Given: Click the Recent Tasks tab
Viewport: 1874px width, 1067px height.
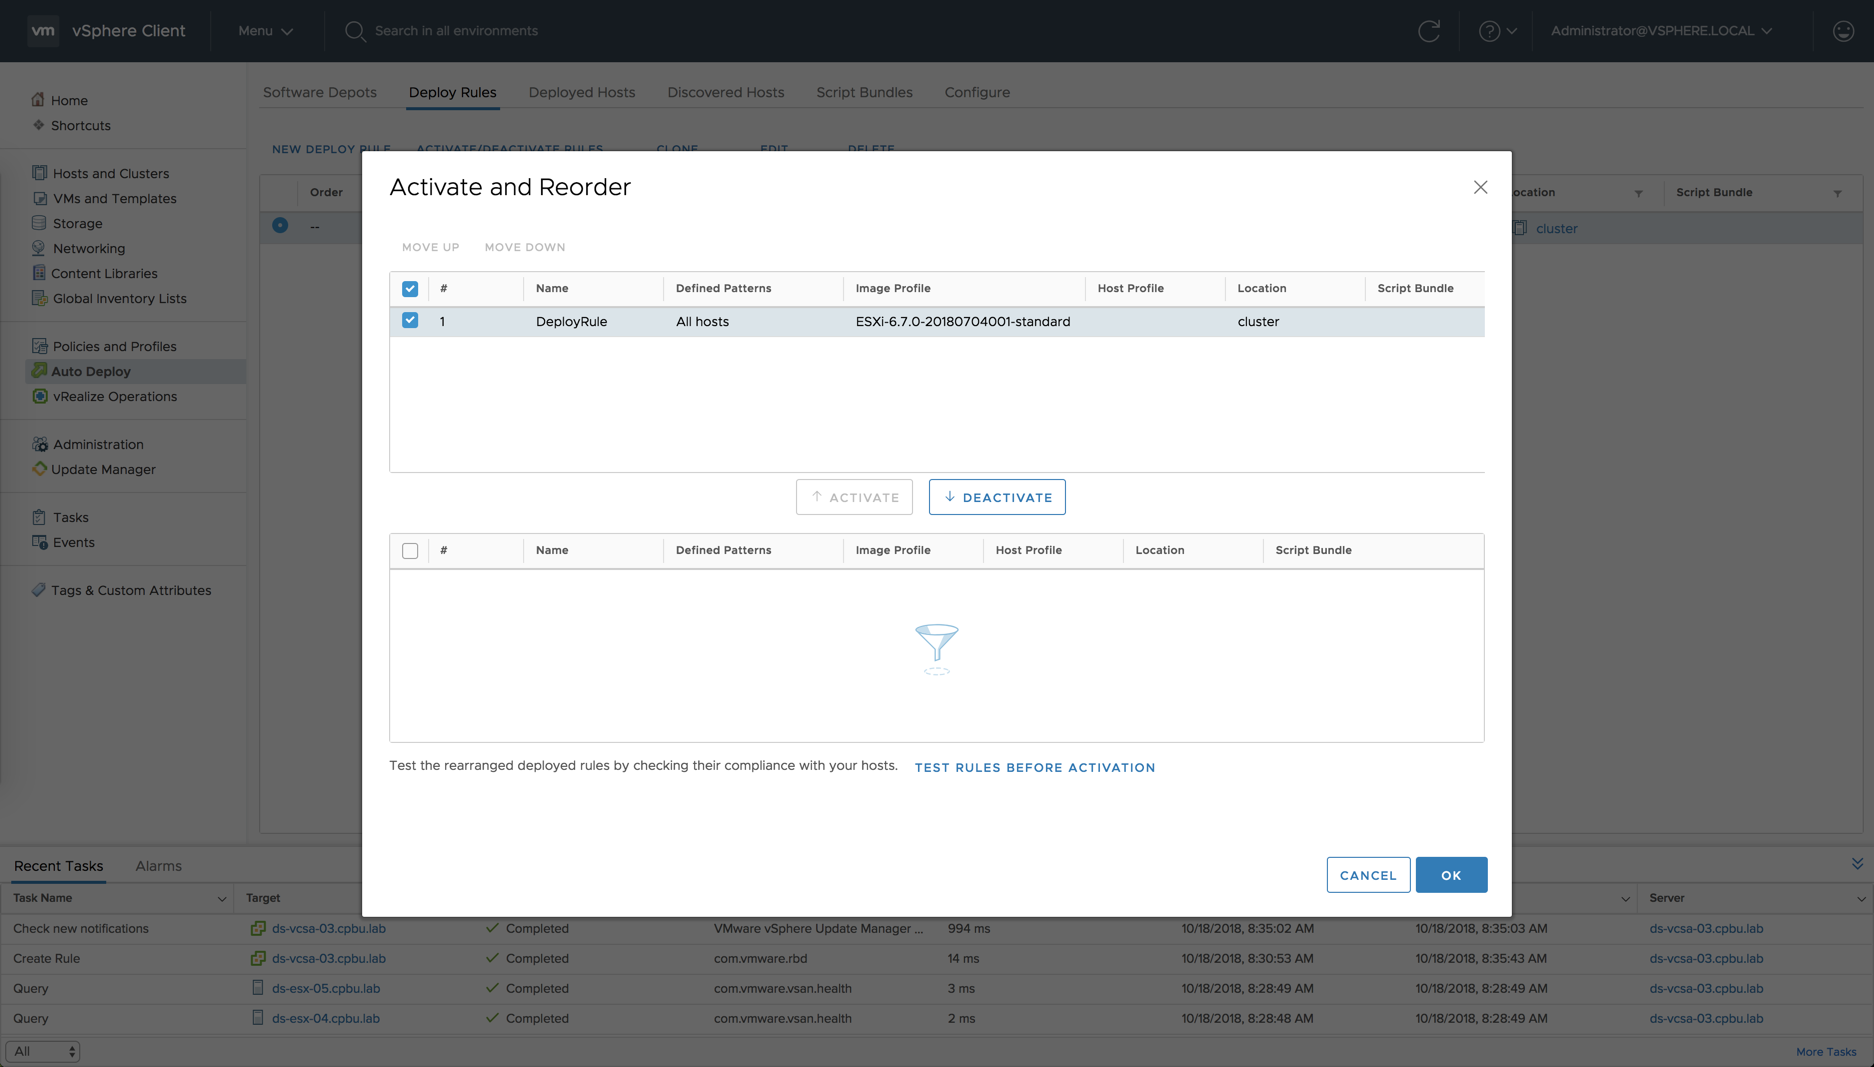Looking at the screenshot, I should pos(58,866).
